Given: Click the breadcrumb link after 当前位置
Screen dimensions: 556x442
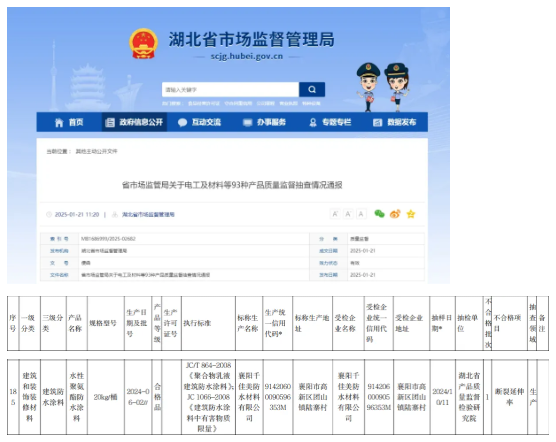Looking at the screenshot, I should [x=96, y=151].
